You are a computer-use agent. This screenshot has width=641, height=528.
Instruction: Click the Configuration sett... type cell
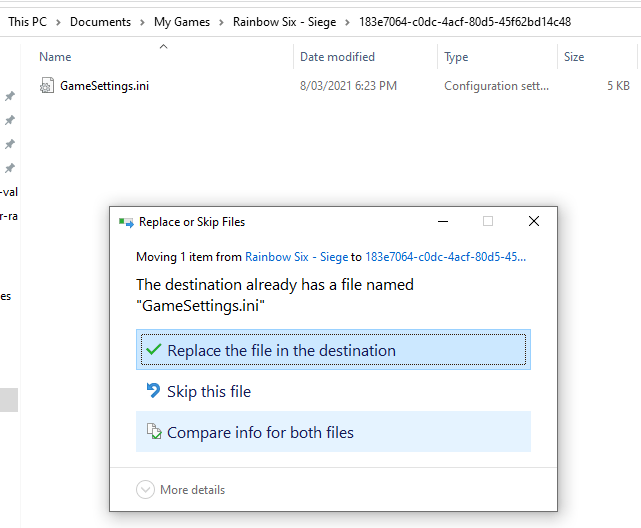tap(496, 86)
